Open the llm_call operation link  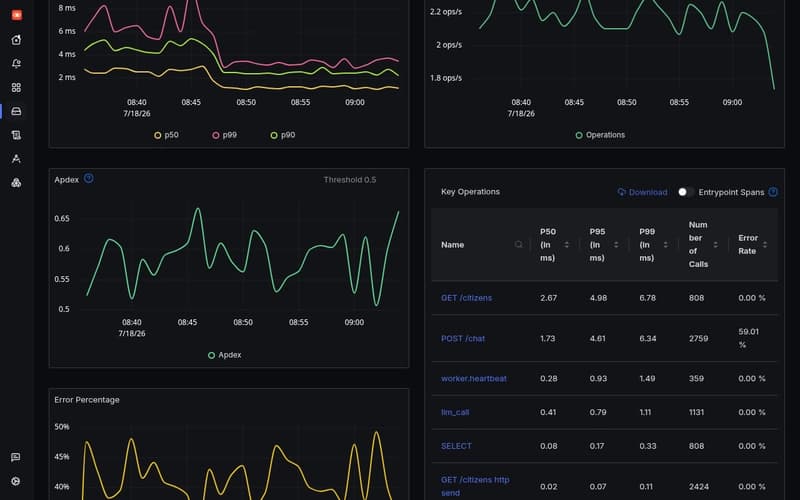455,412
